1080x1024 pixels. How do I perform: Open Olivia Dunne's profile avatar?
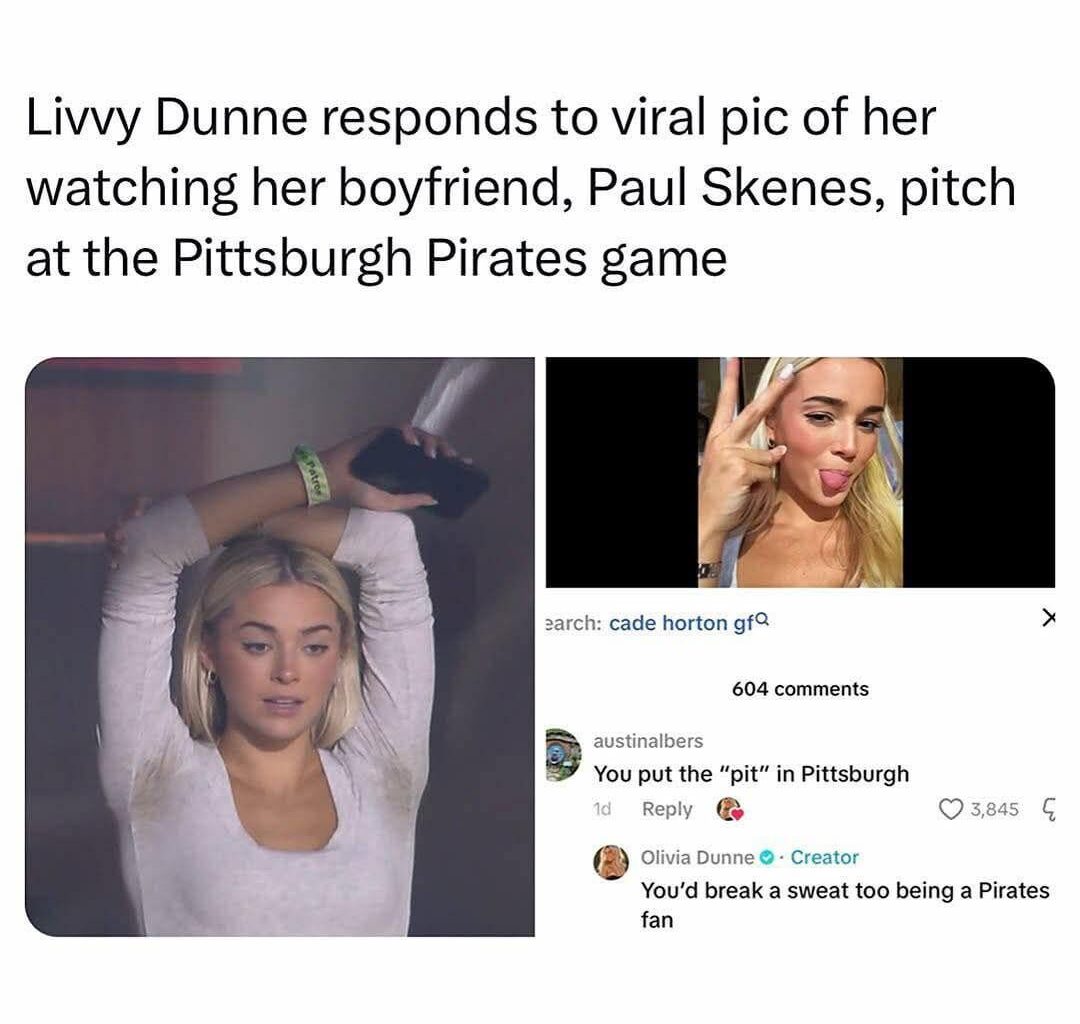611,862
